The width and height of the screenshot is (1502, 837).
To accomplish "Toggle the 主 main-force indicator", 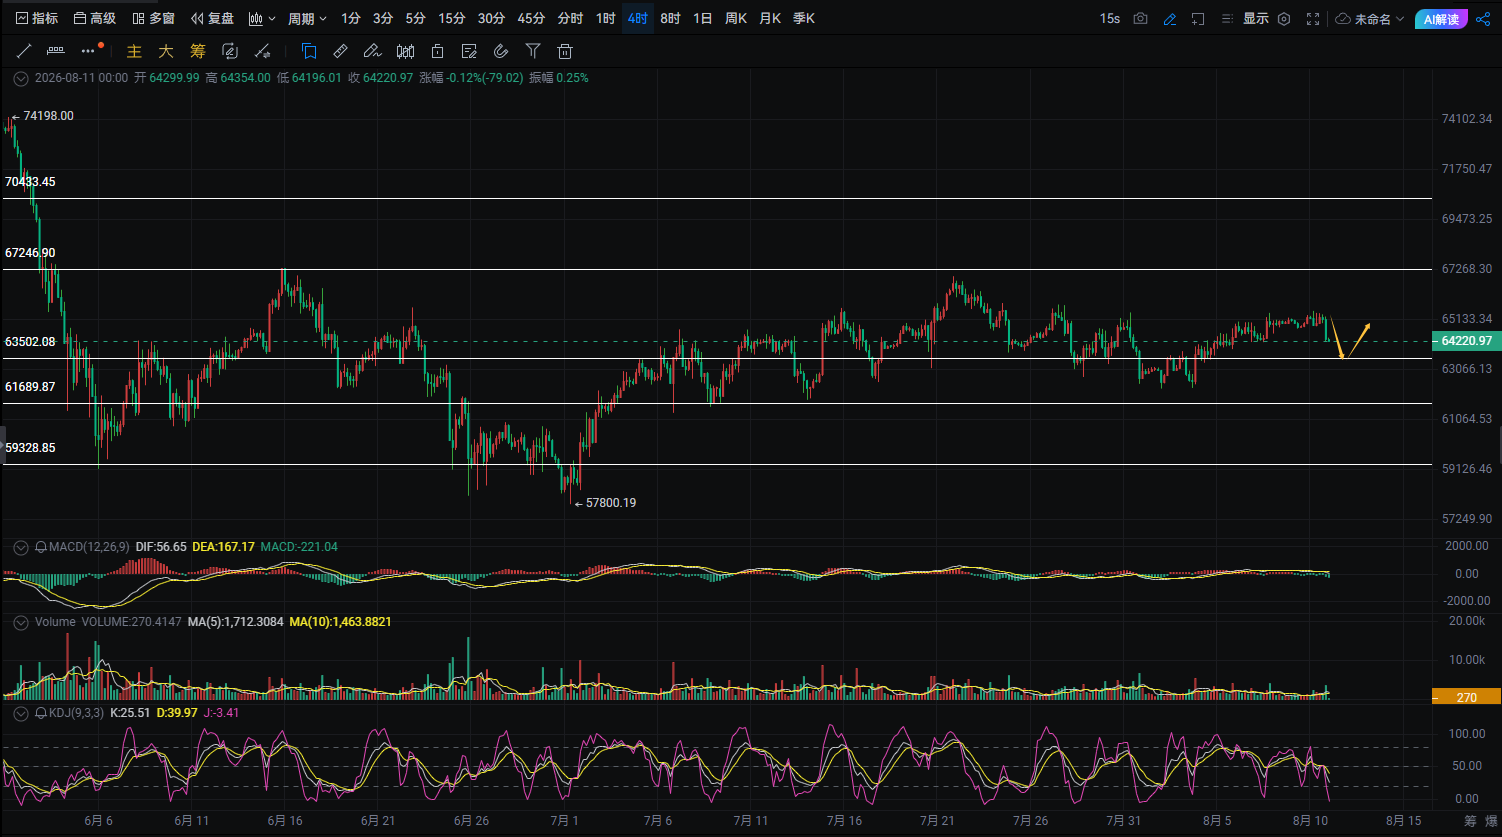I will click(134, 51).
